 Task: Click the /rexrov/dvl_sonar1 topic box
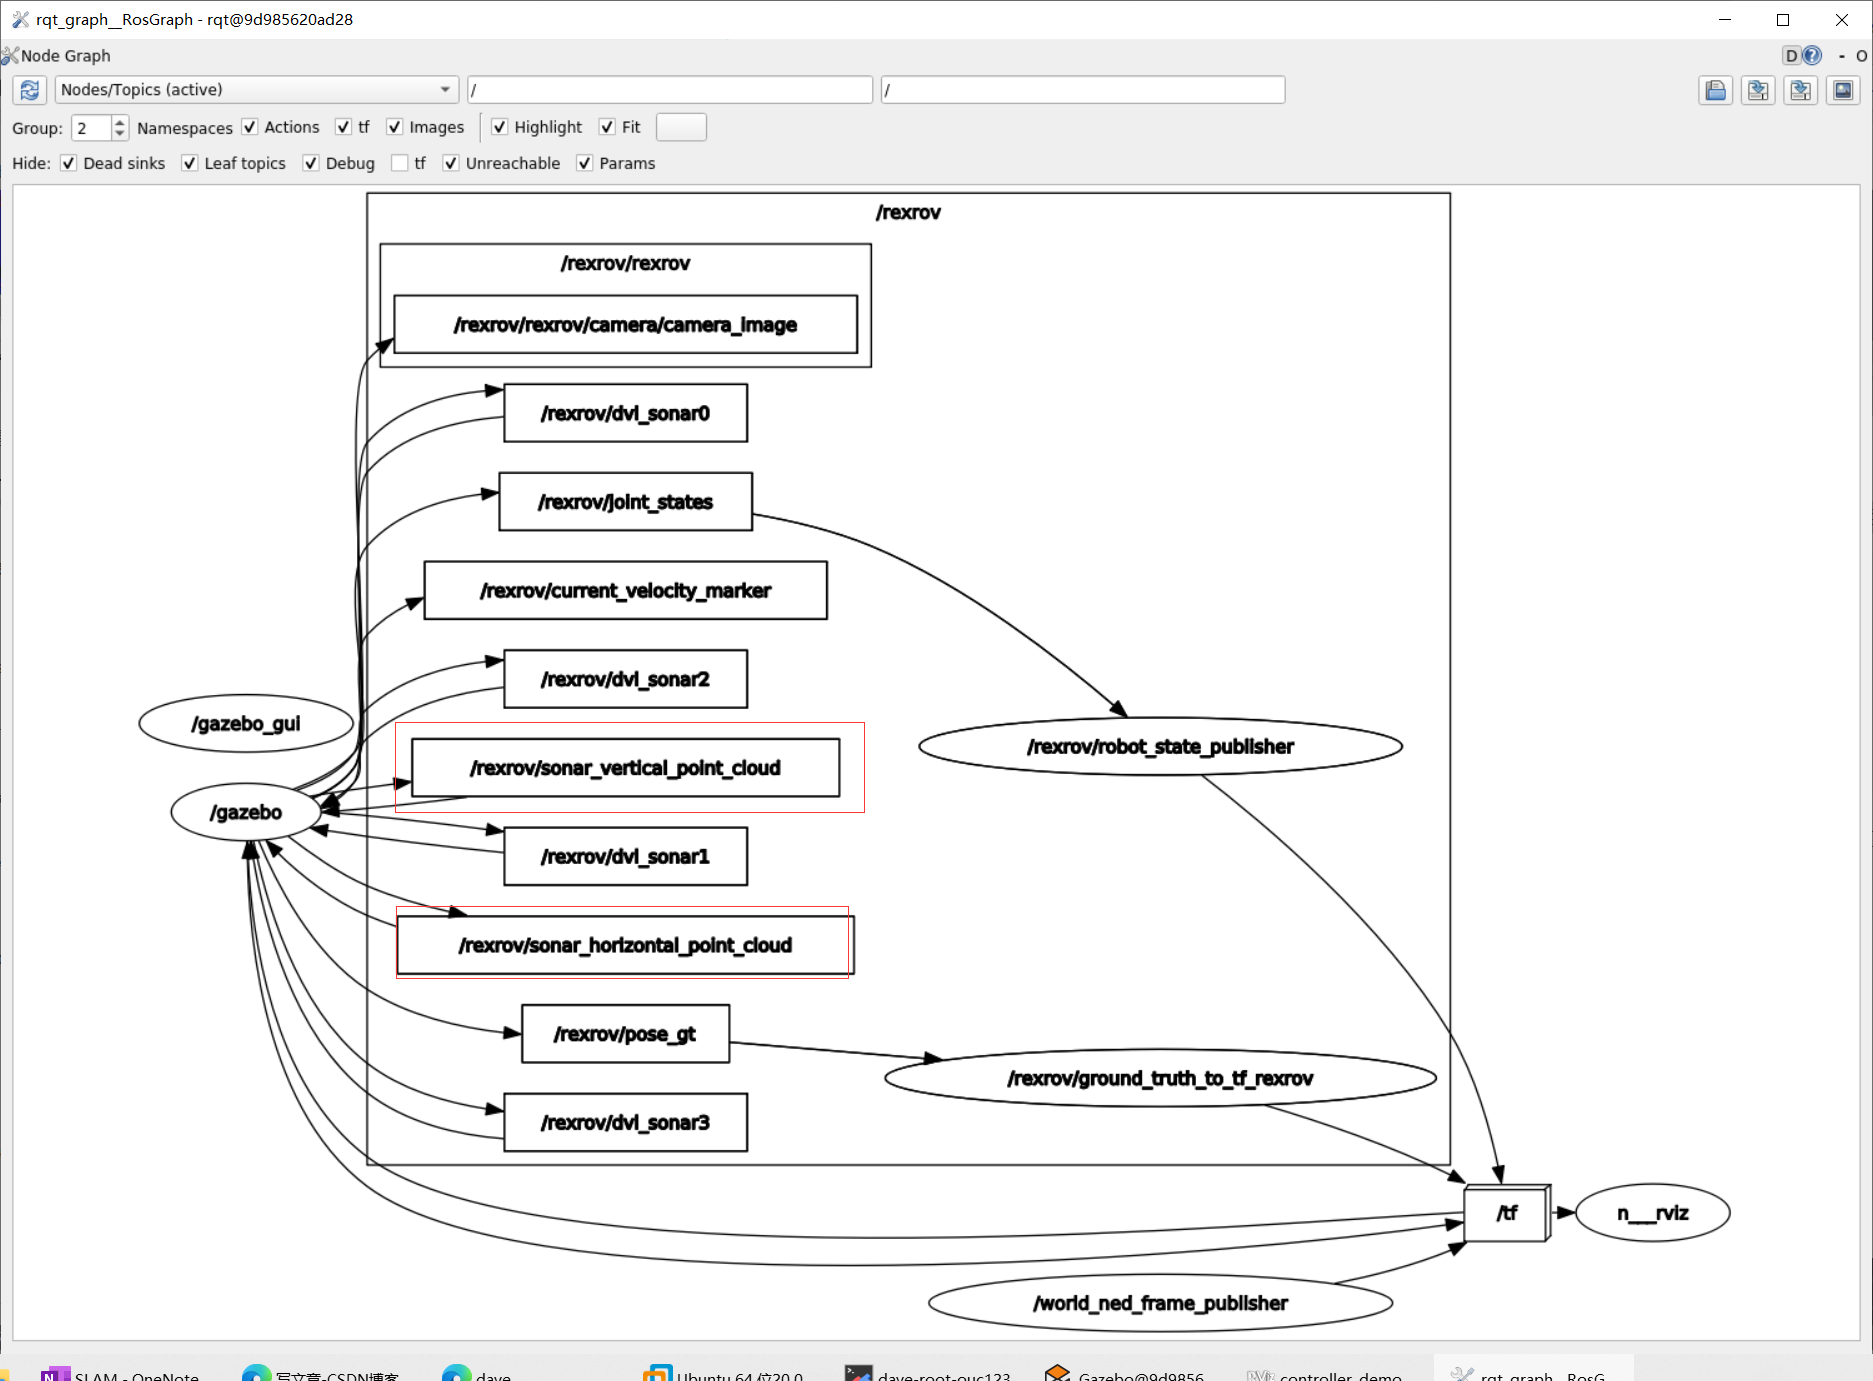[x=625, y=856]
